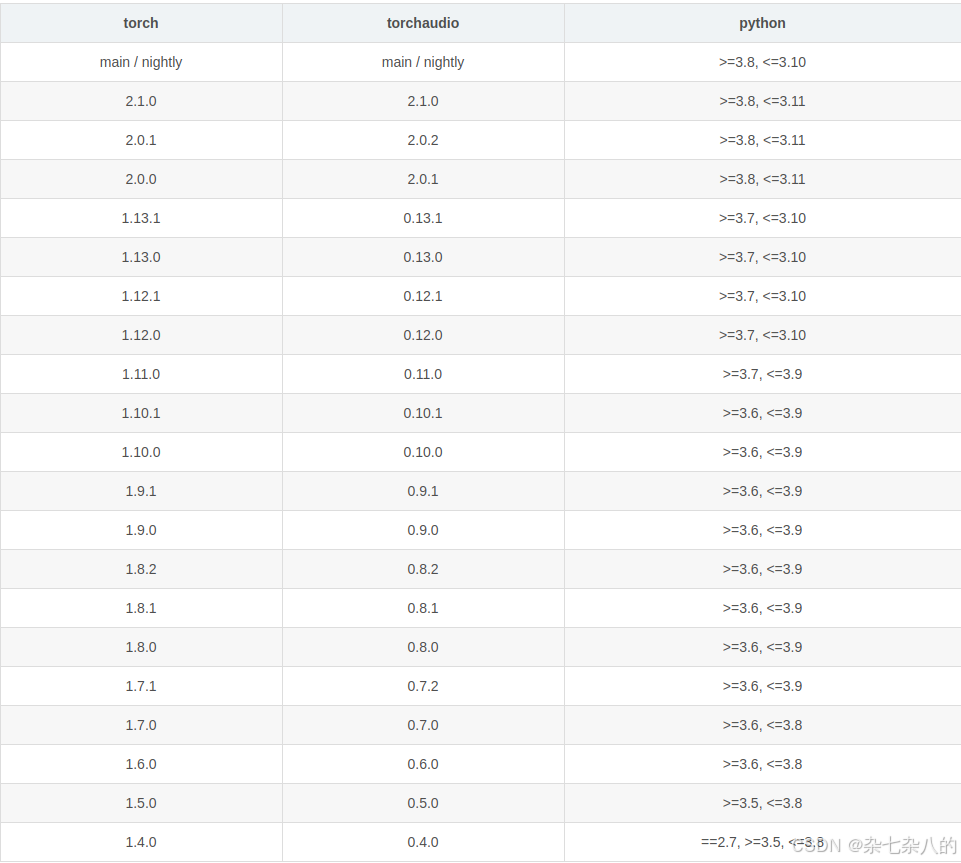
Task: Click the torchaudio column header
Action: (423, 23)
